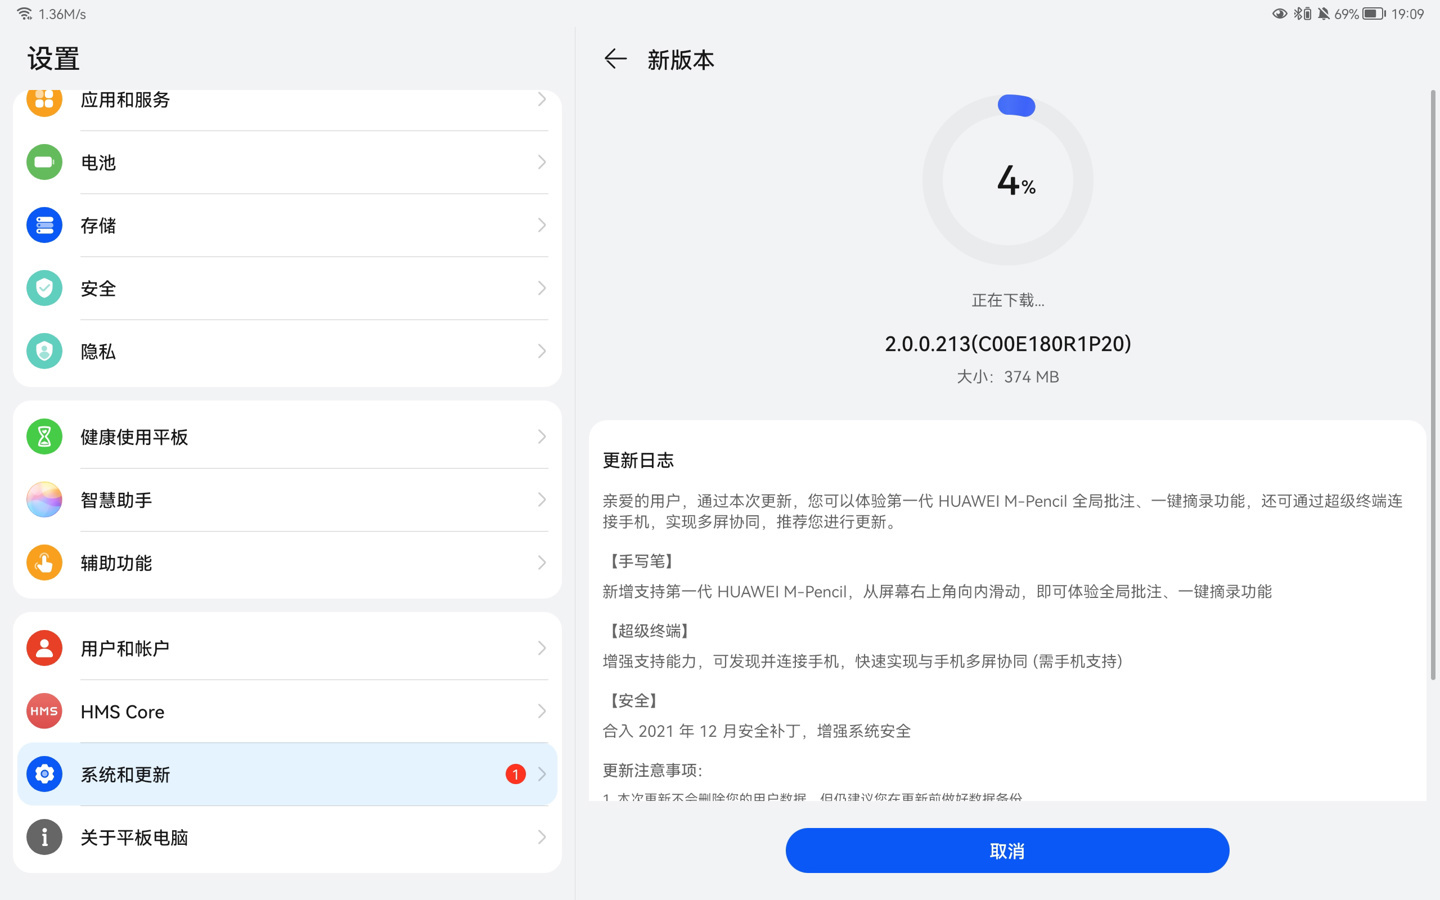
Task: Expand the 安全 row chevron
Action: tap(541, 288)
